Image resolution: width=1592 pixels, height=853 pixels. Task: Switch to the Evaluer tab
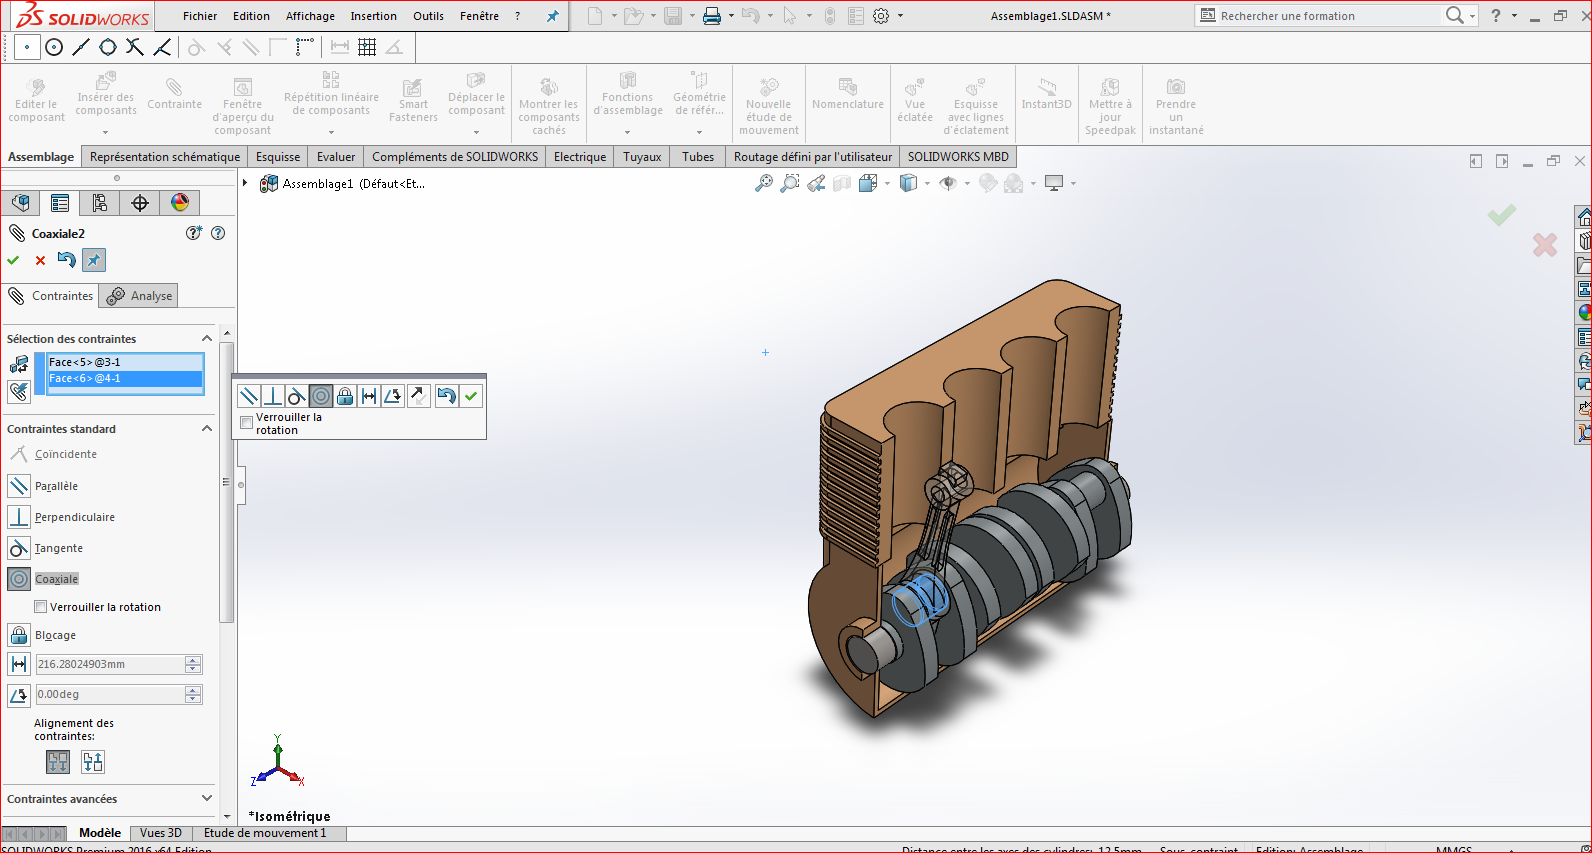(336, 157)
